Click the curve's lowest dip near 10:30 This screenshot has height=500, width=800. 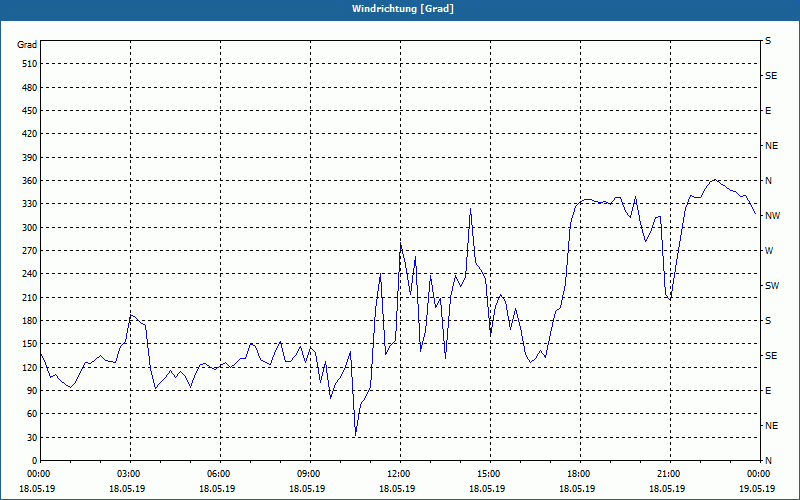[x=355, y=435]
